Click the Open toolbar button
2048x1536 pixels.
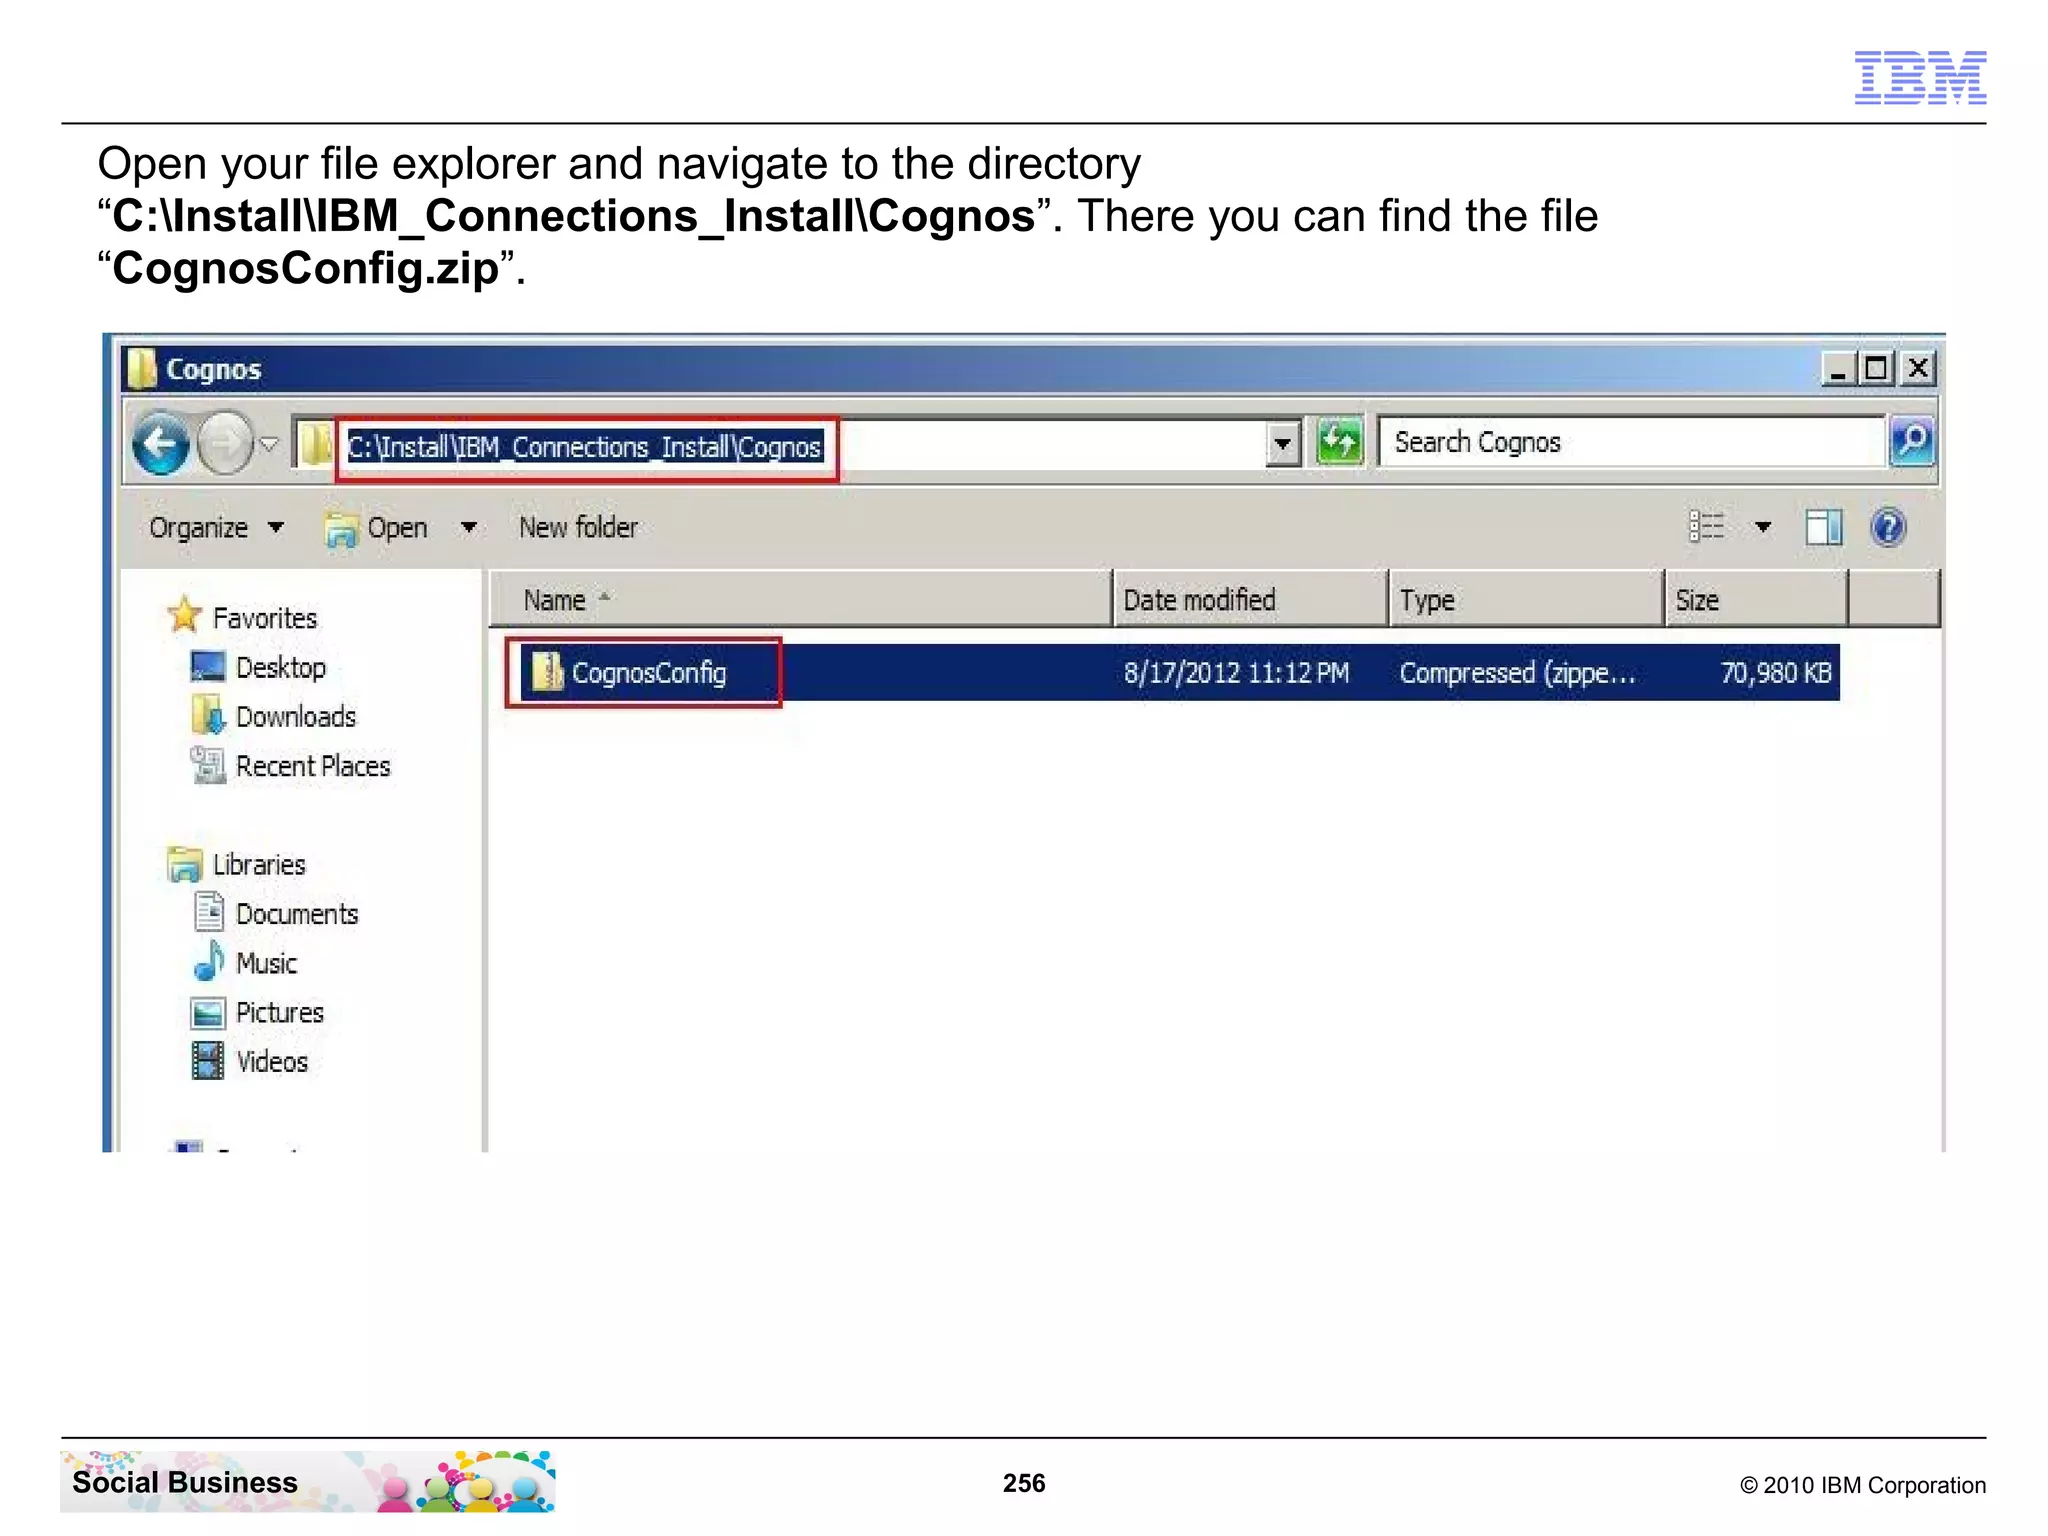pos(376,528)
